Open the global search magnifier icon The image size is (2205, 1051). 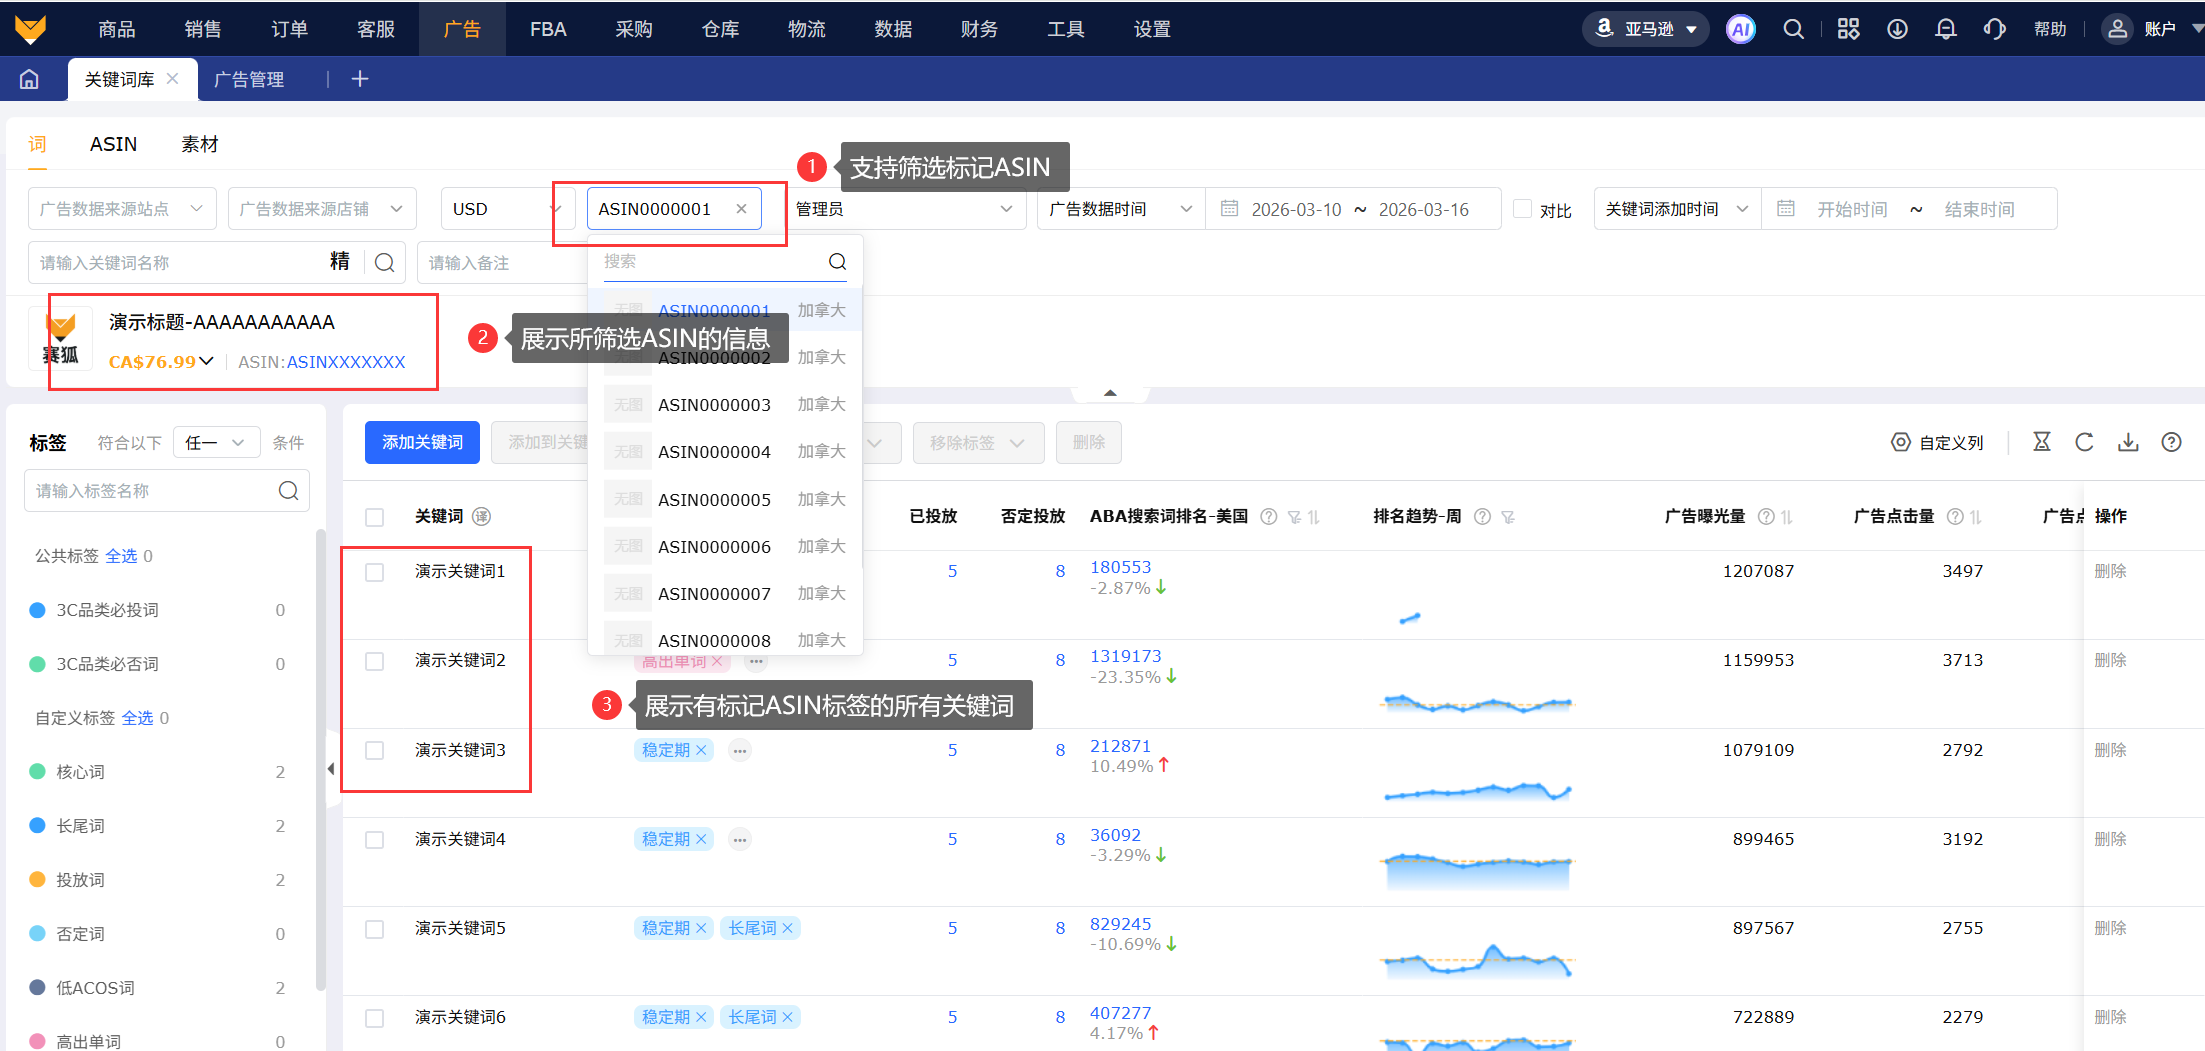click(1793, 29)
